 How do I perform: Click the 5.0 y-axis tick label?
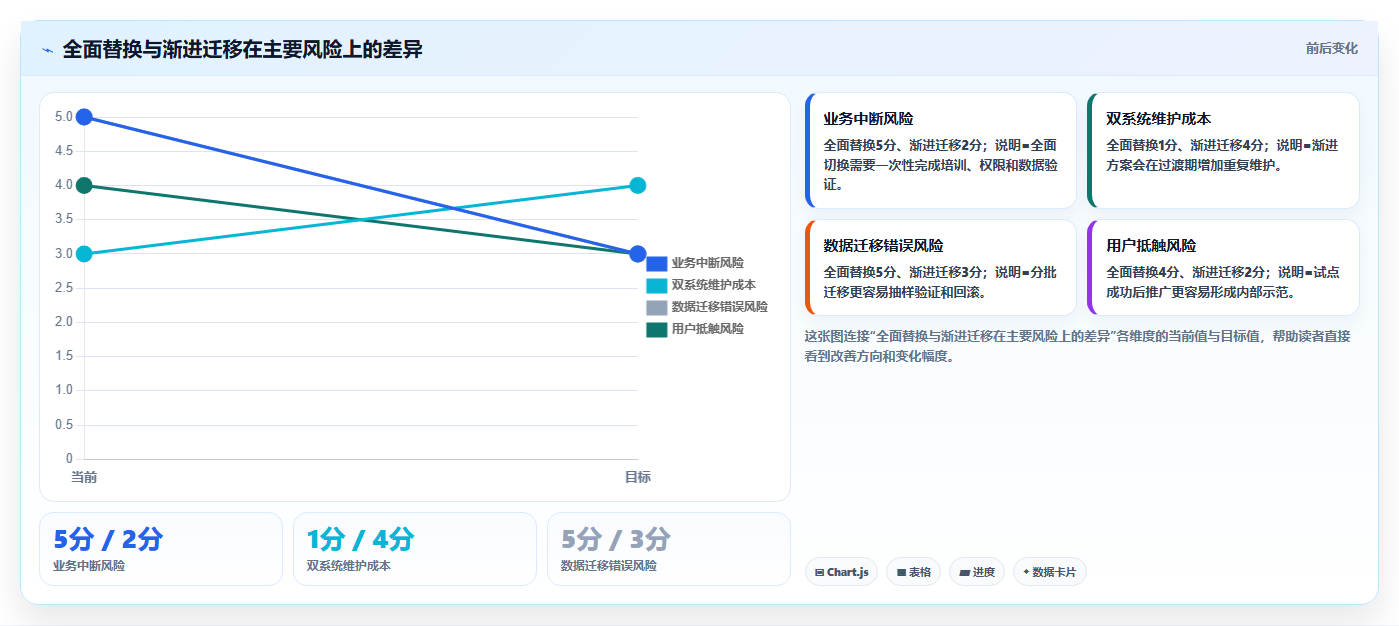click(x=64, y=117)
